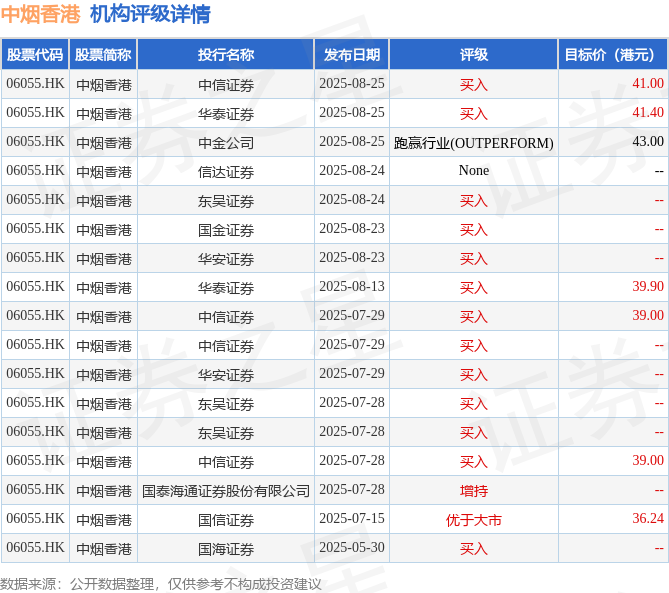Image resolution: width=669 pixels, height=593 pixels.
Task: Click target price 36.24
Action: click(x=648, y=518)
